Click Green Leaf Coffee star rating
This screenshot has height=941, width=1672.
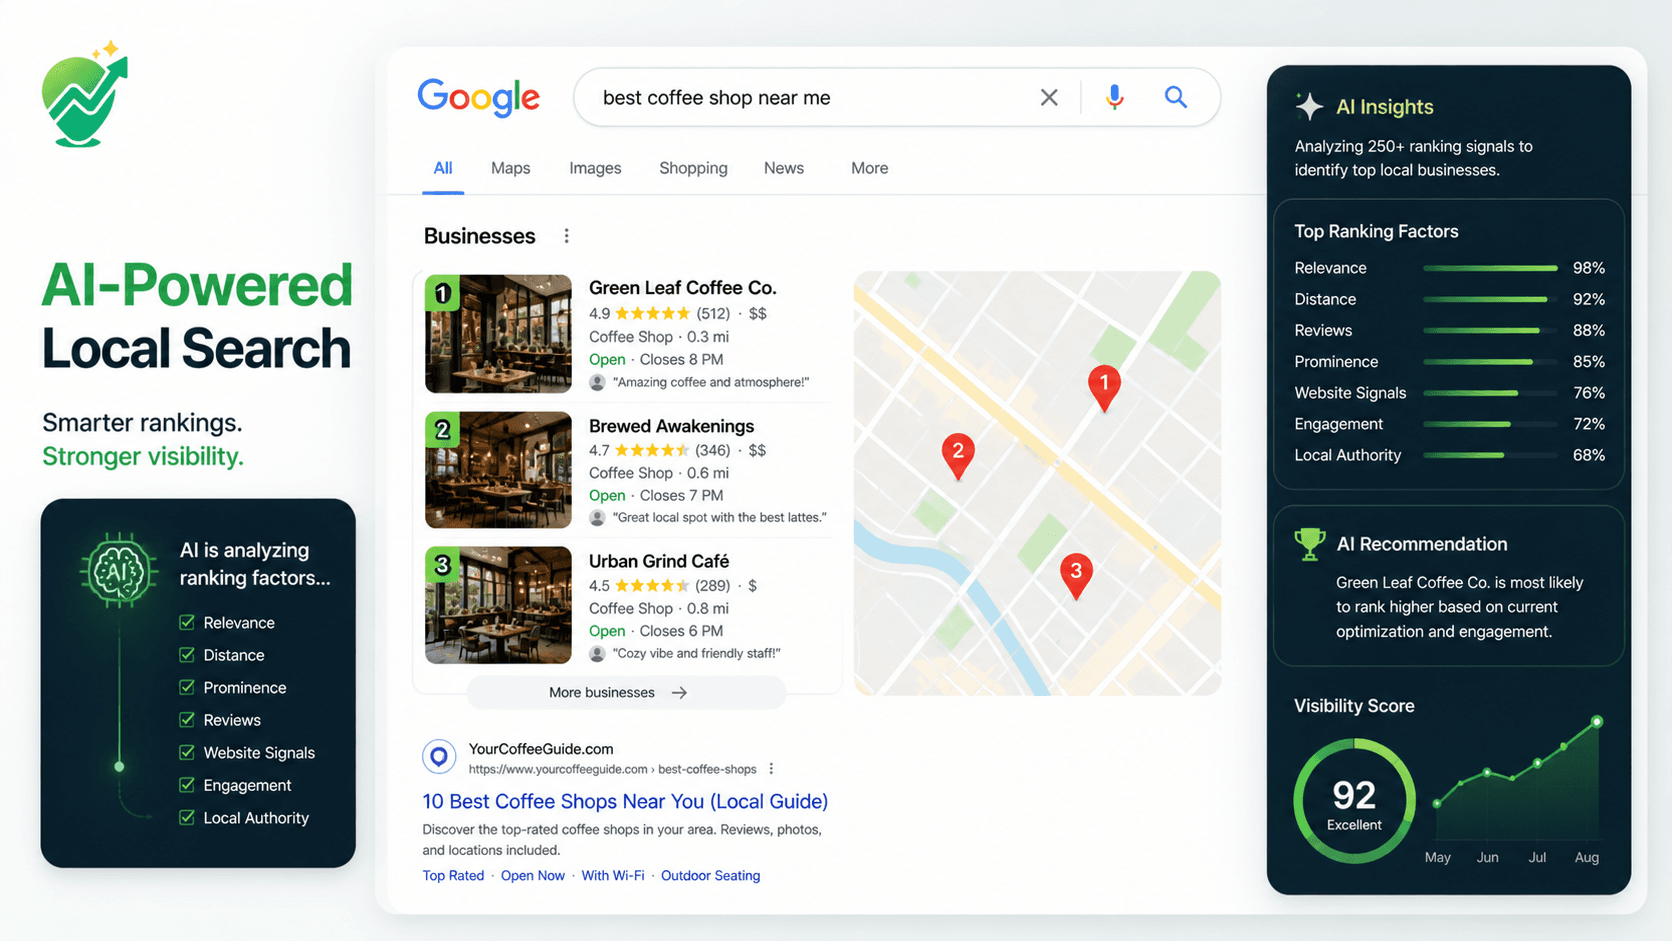[x=652, y=313]
